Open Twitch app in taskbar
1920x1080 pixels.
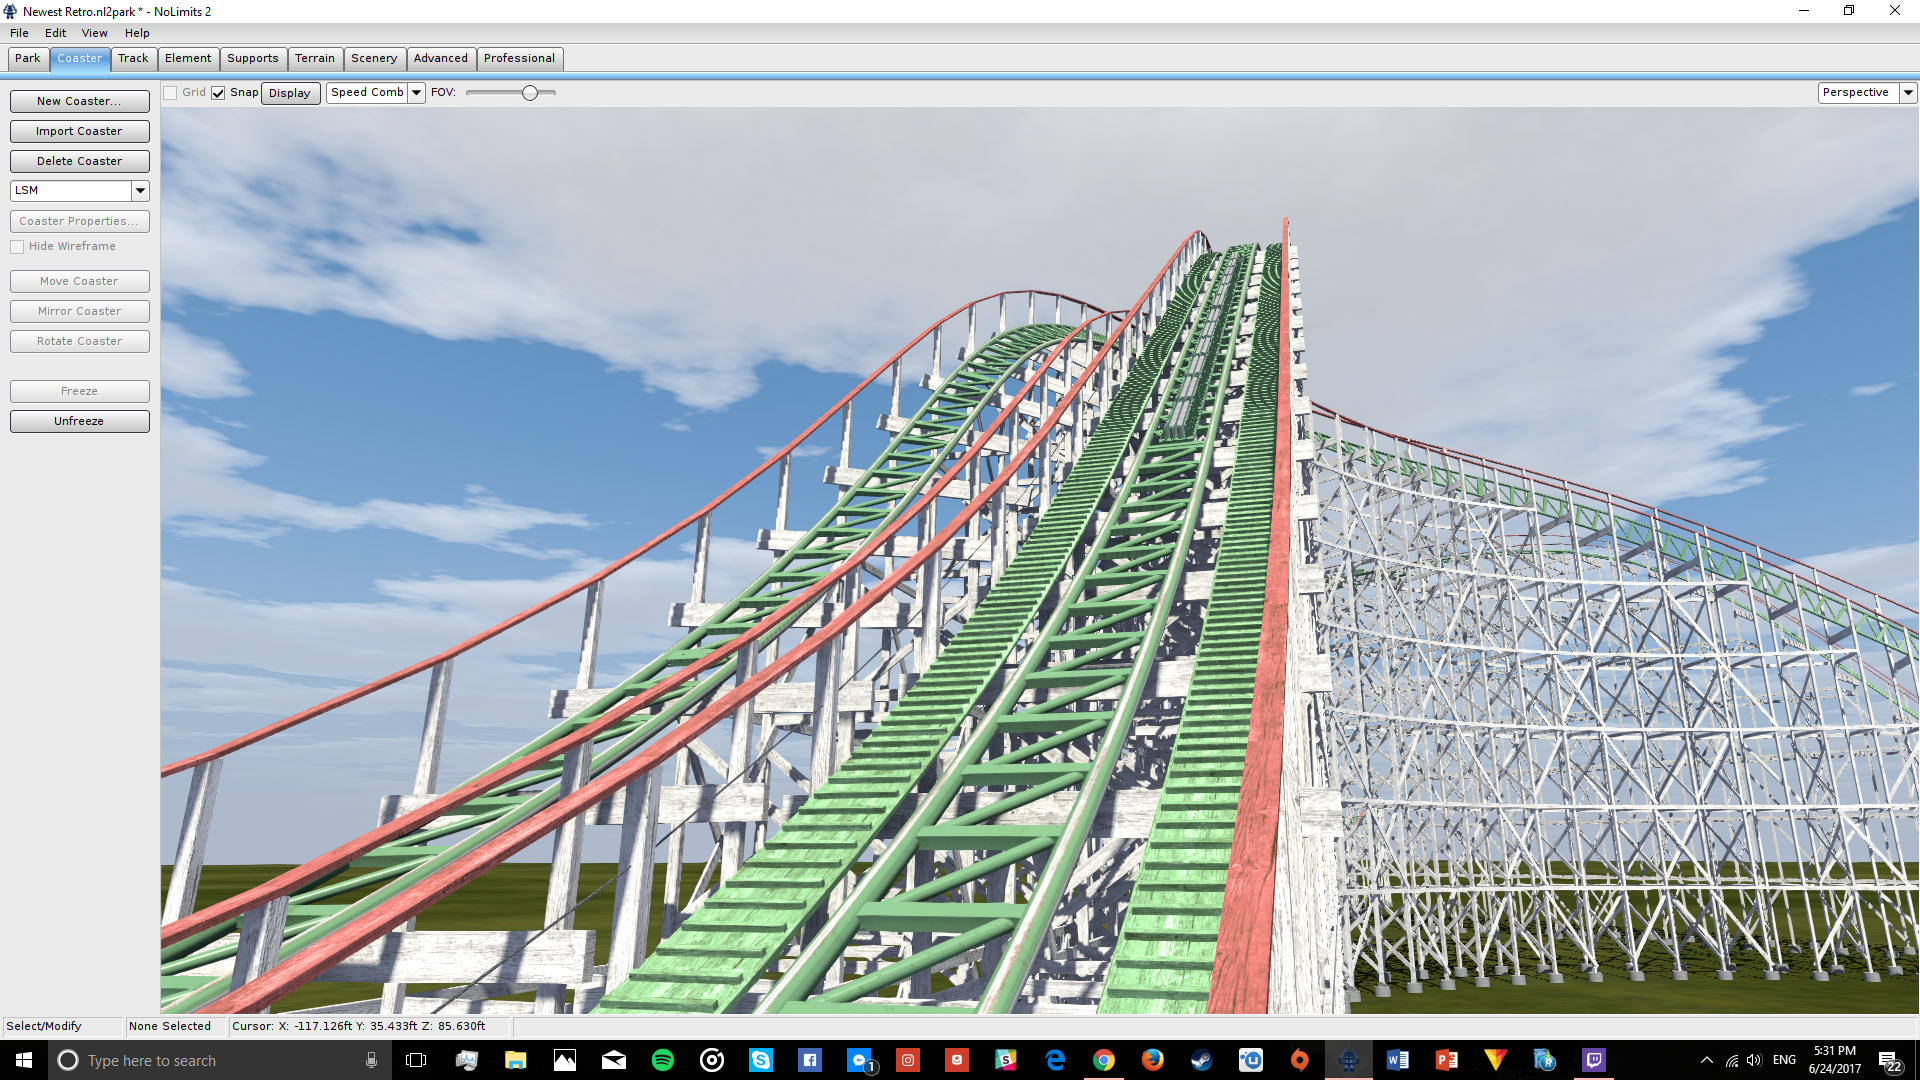click(x=1593, y=1060)
